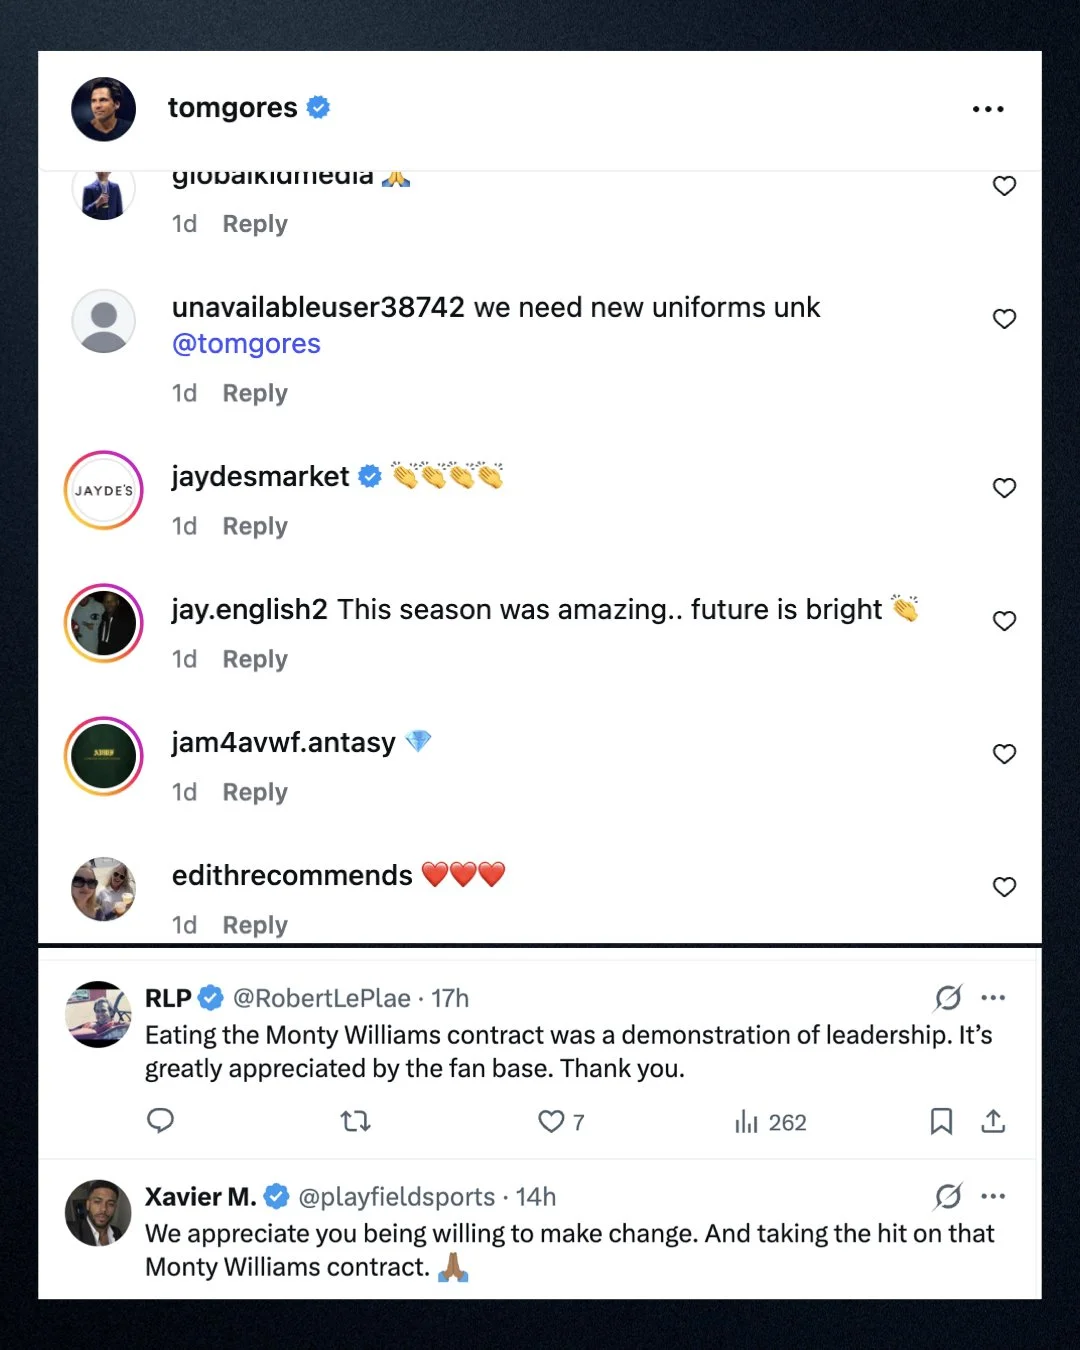Bookmark the RLP tweet
The height and width of the screenshot is (1350, 1080).
pyautogui.click(x=941, y=1121)
